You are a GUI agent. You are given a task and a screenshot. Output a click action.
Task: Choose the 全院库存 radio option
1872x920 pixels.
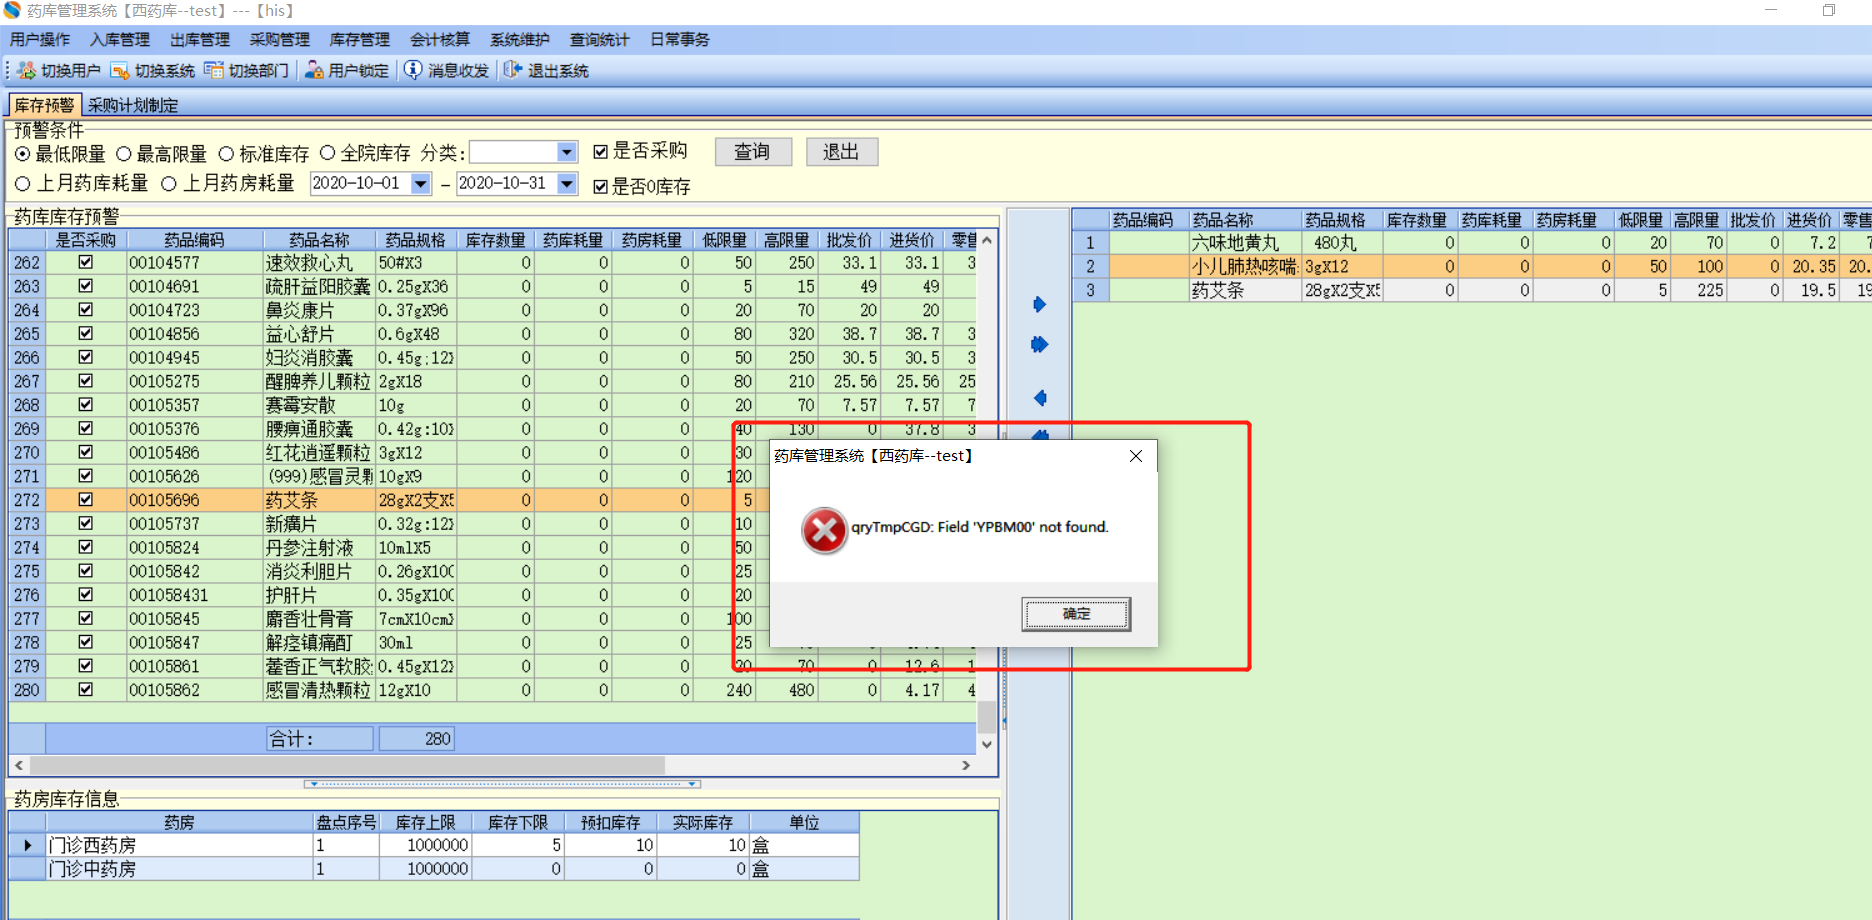point(328,153)
